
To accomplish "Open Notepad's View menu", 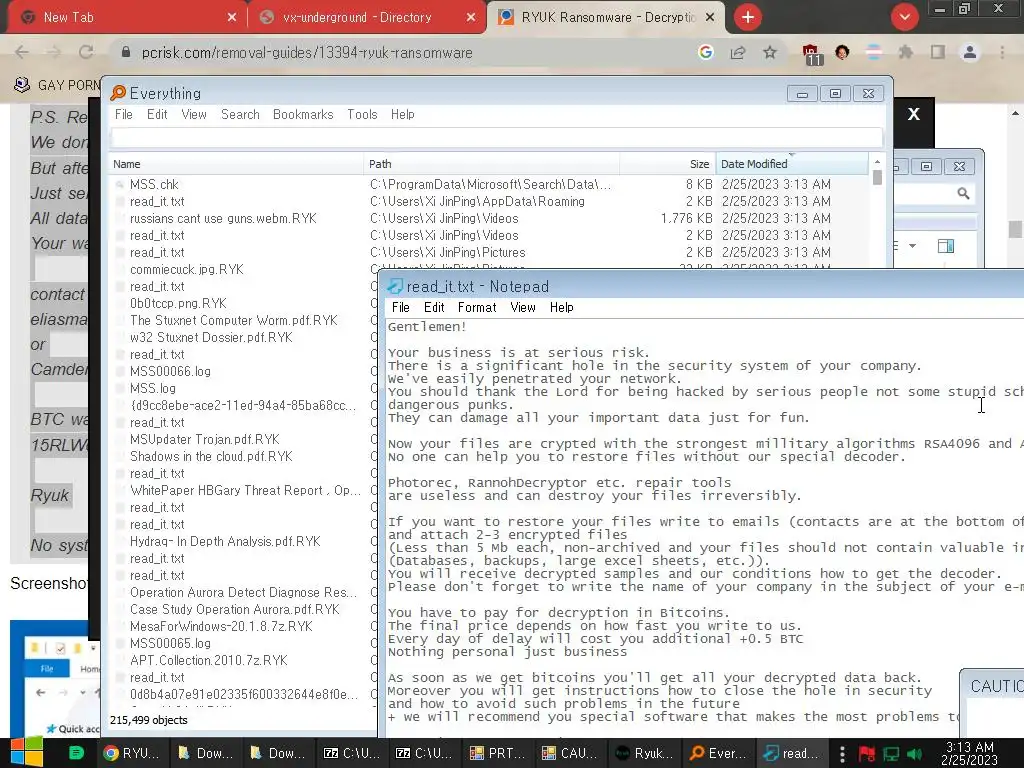I will [x=522, y=308].
